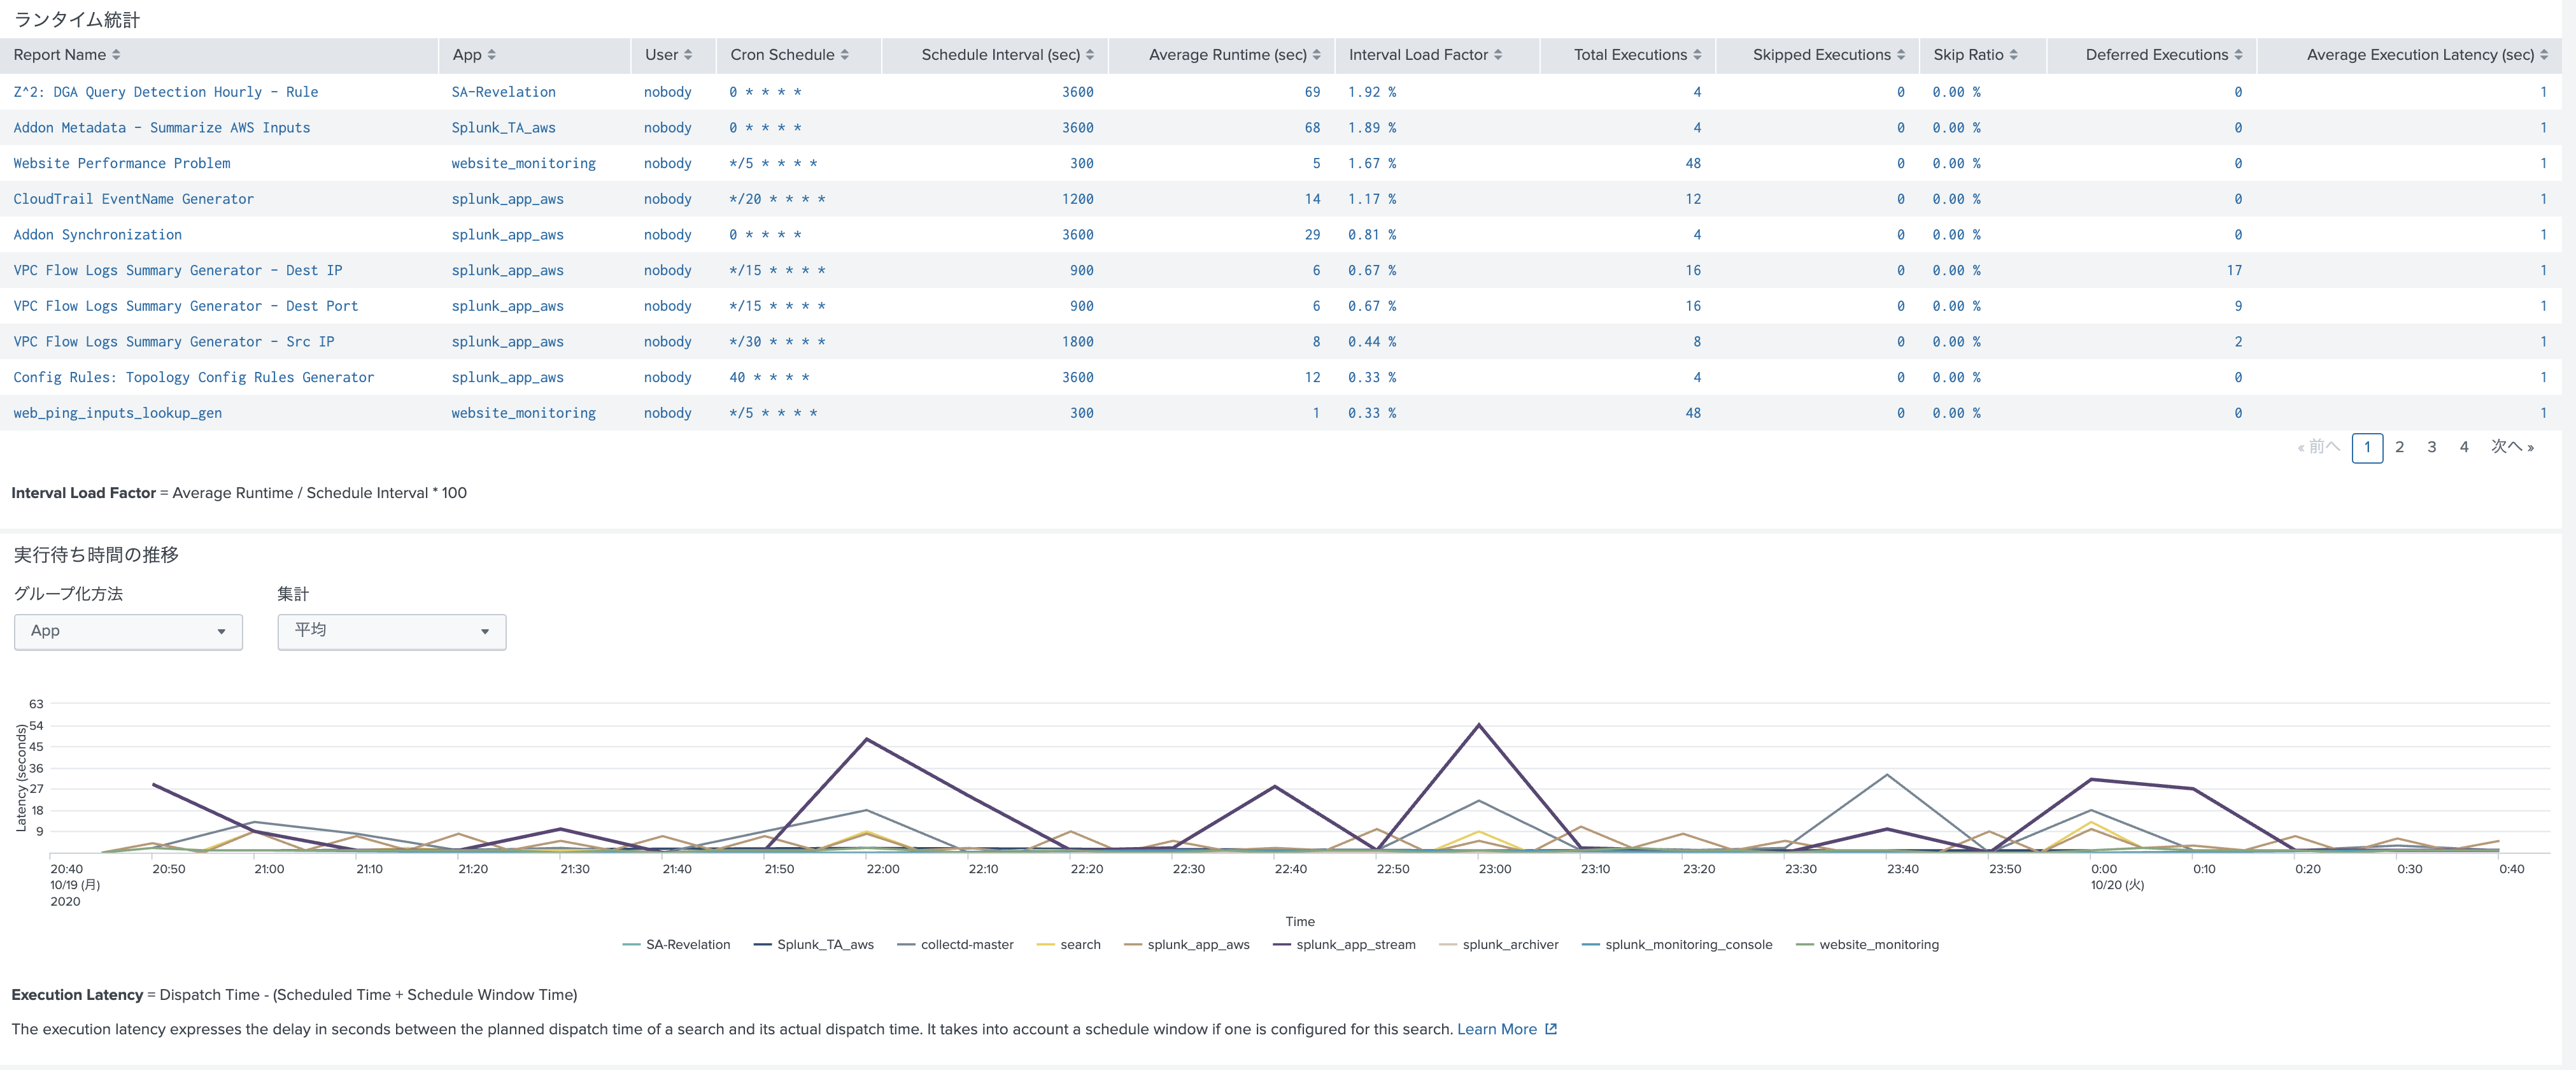2576x1070 pixels.
Task: Click the Learn More link
Action: [1496, 1028]
